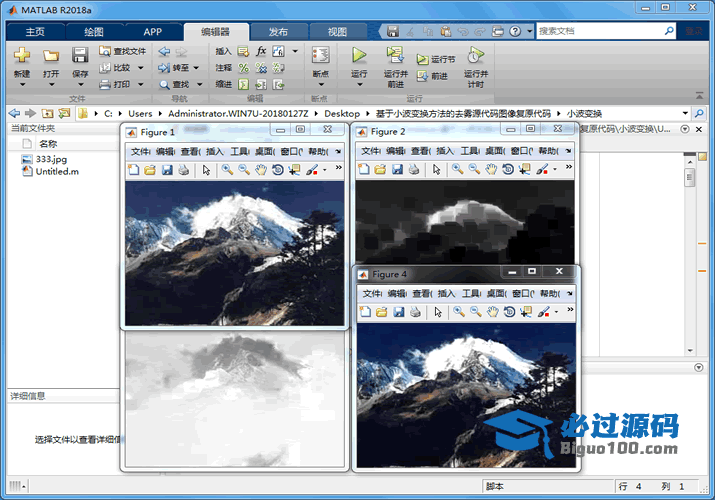Click the Run and Time (运行并计时) icon
715x500 pixels.
476,55
